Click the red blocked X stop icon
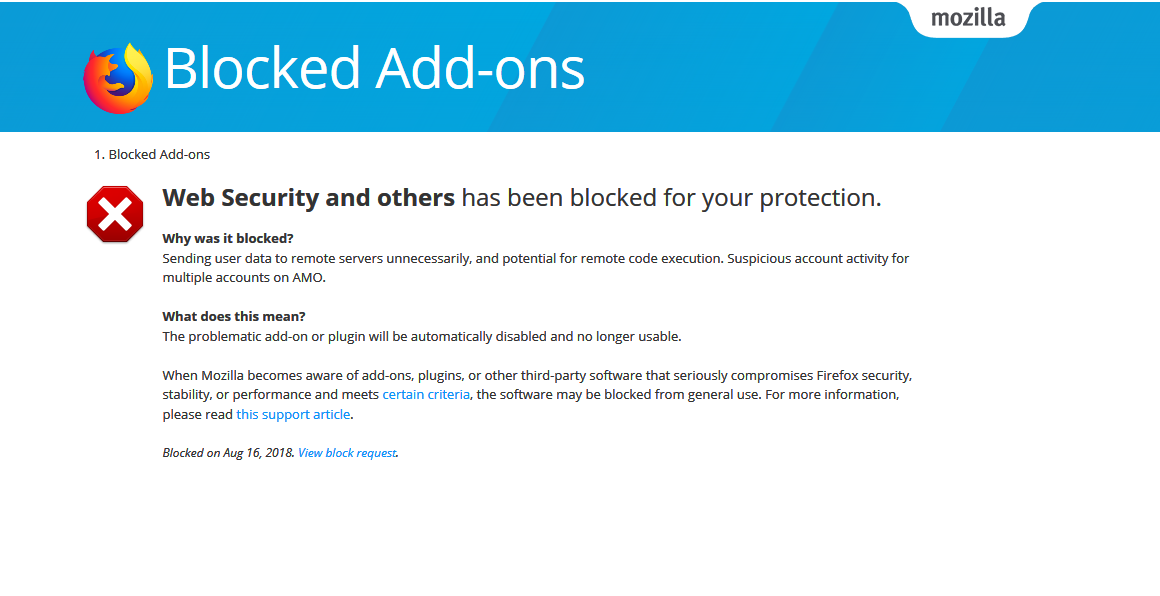 tap(115, 214)
